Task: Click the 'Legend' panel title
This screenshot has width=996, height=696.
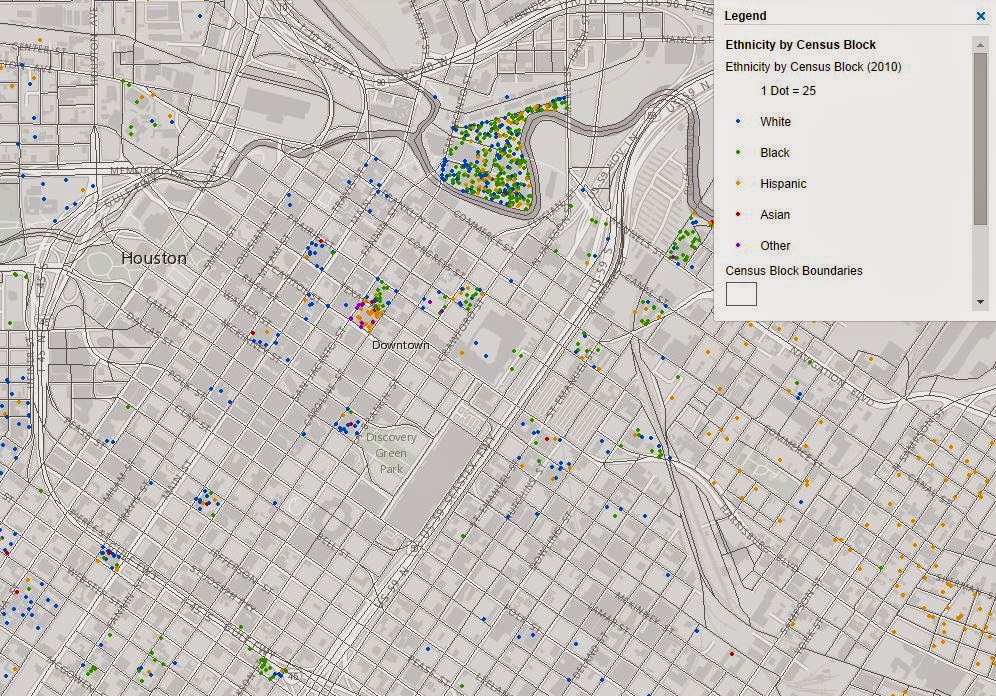Action: pyautogui.click(x=745, y=16)
